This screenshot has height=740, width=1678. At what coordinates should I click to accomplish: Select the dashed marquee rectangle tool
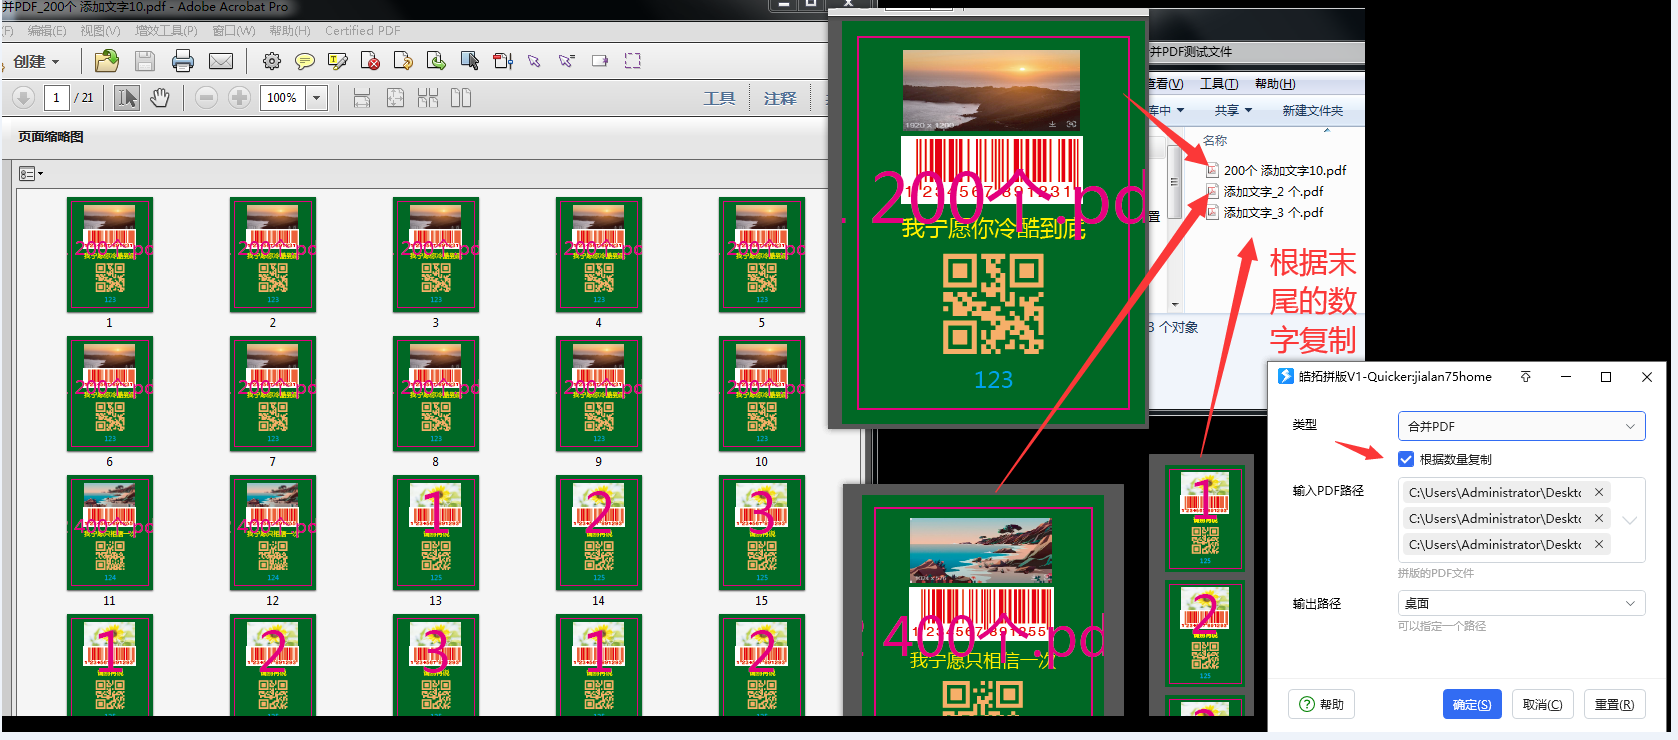click(633, 61)
